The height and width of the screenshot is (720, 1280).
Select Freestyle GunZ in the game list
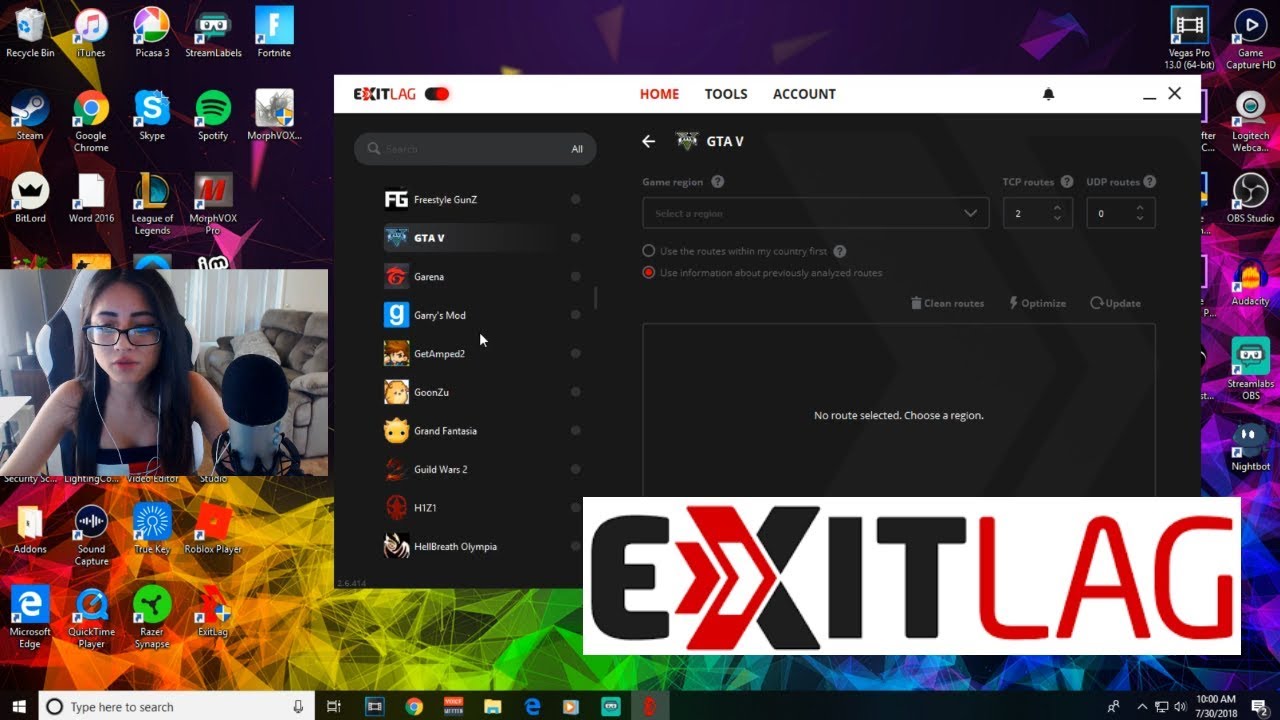(482, 200)
